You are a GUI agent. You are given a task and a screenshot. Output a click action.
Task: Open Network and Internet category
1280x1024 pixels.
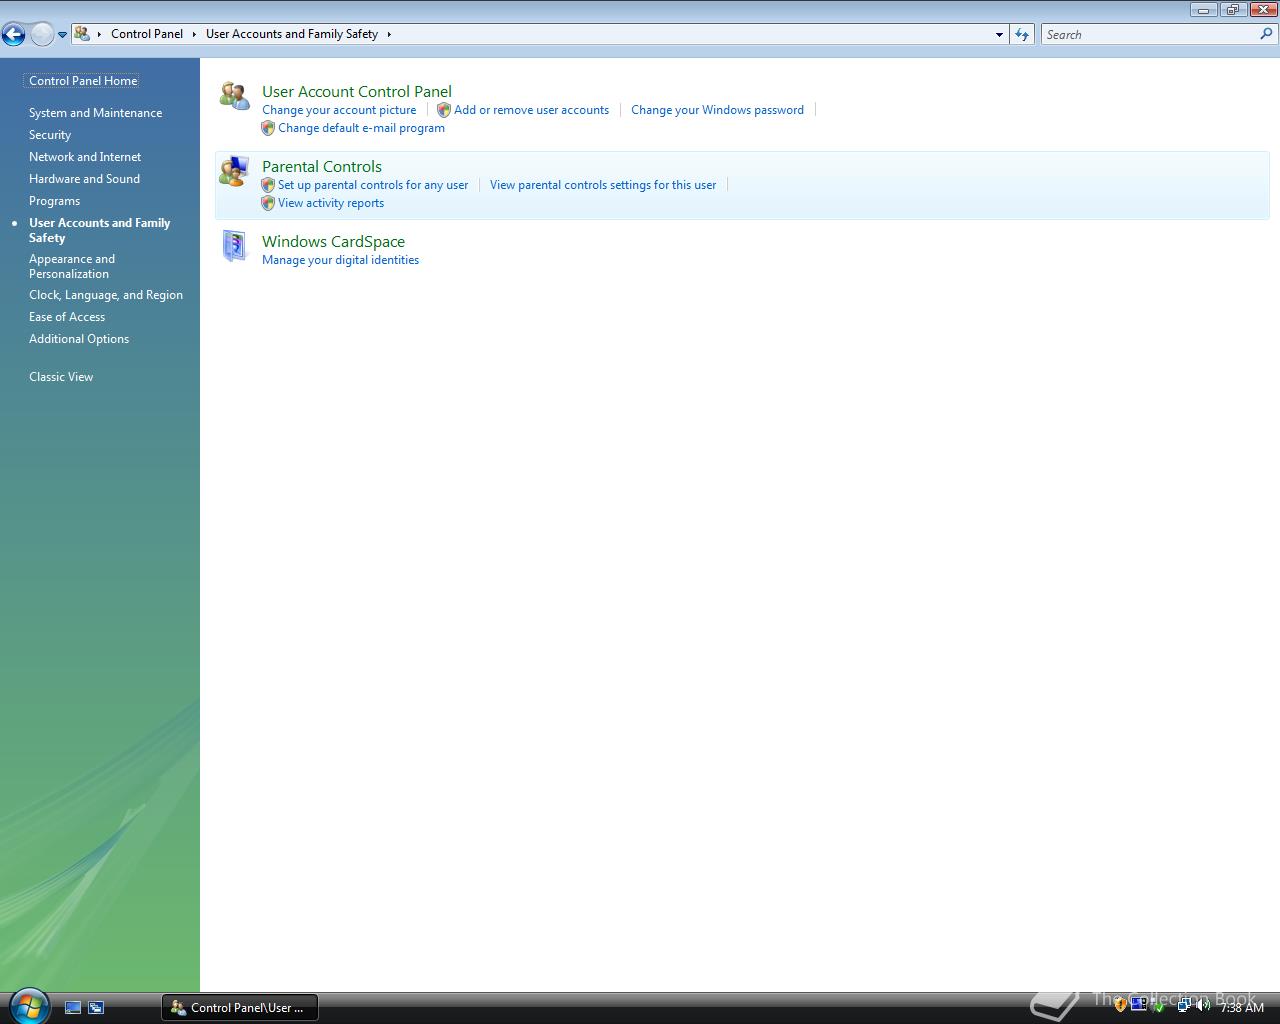(85, 157)
